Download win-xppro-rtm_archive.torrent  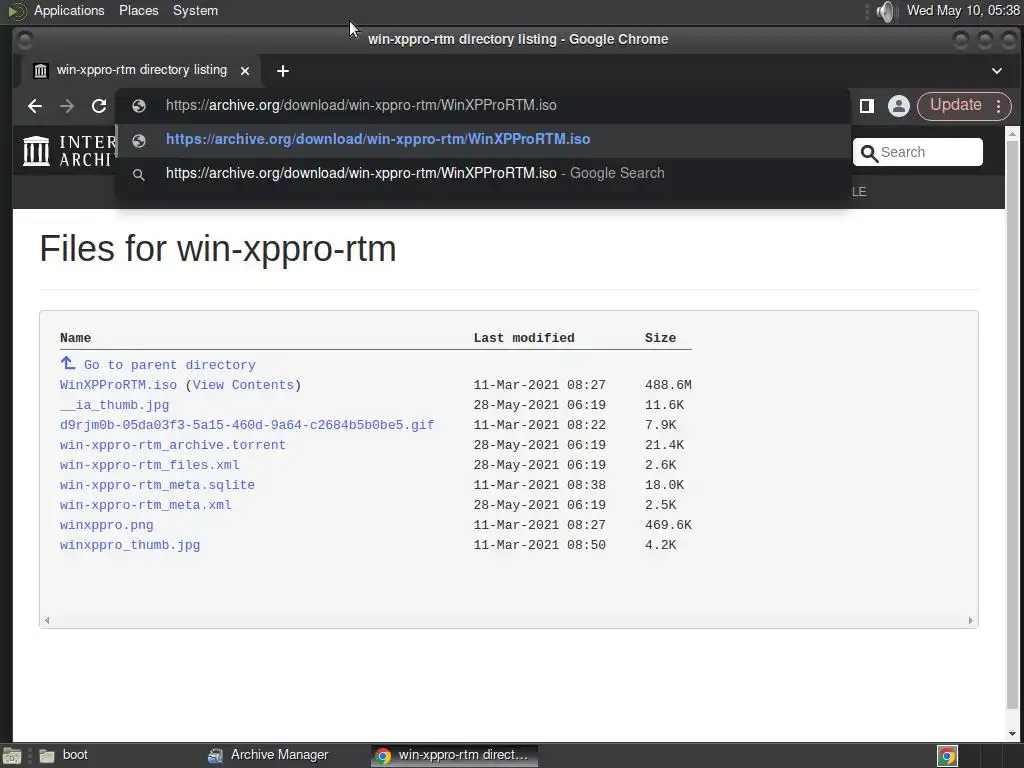172,445
